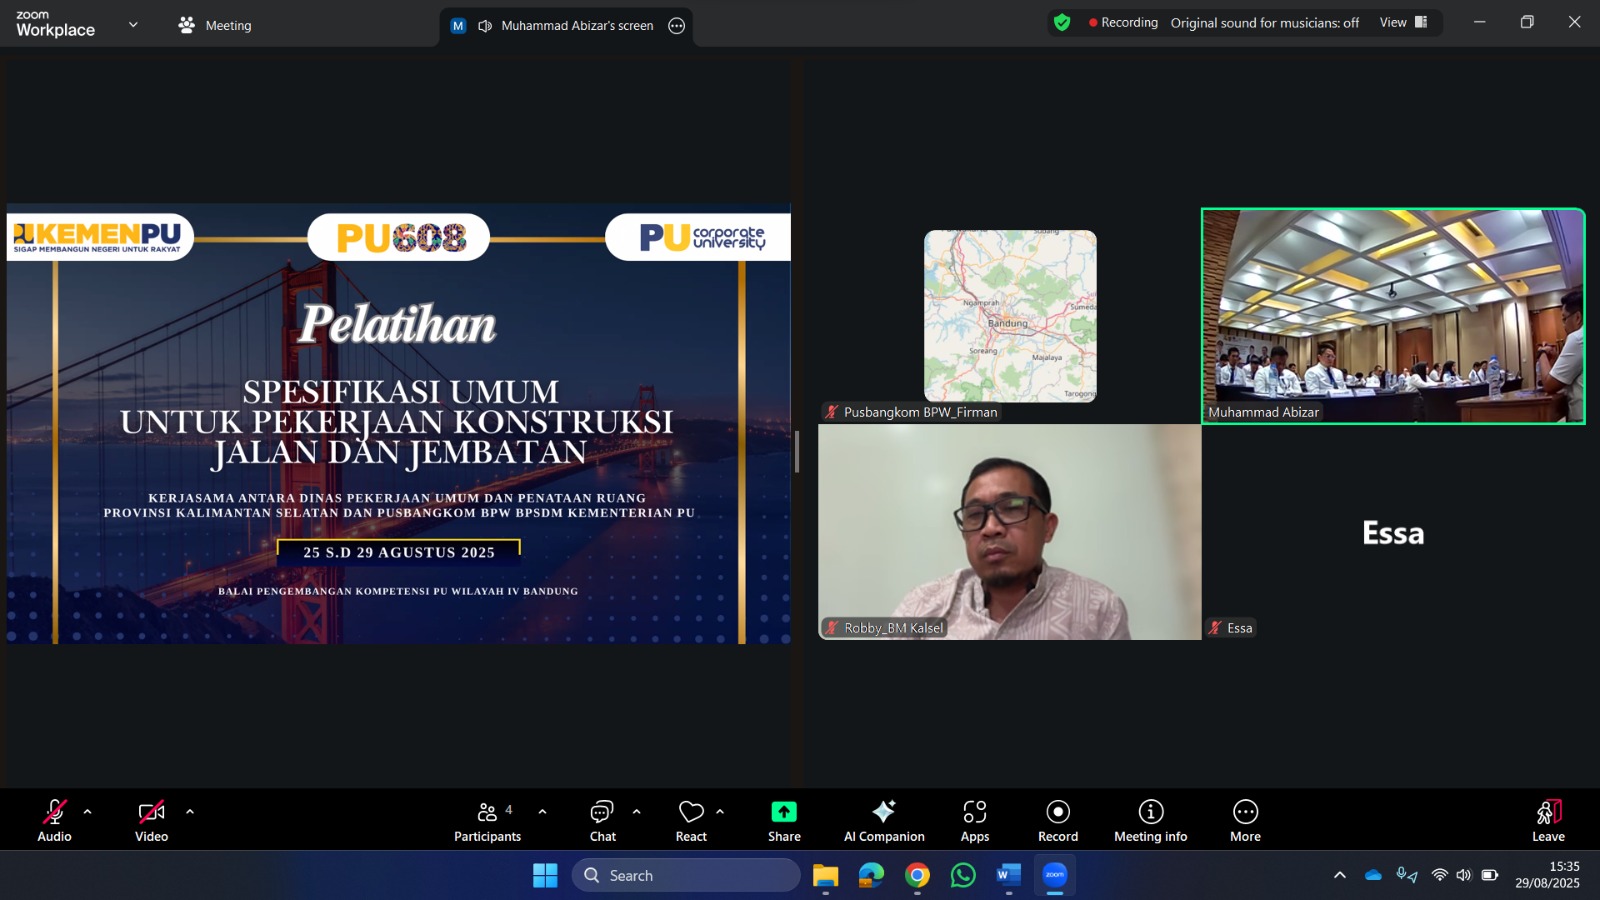
Task: Expand audio options caret next to Audio
Action: coord(87,812)
